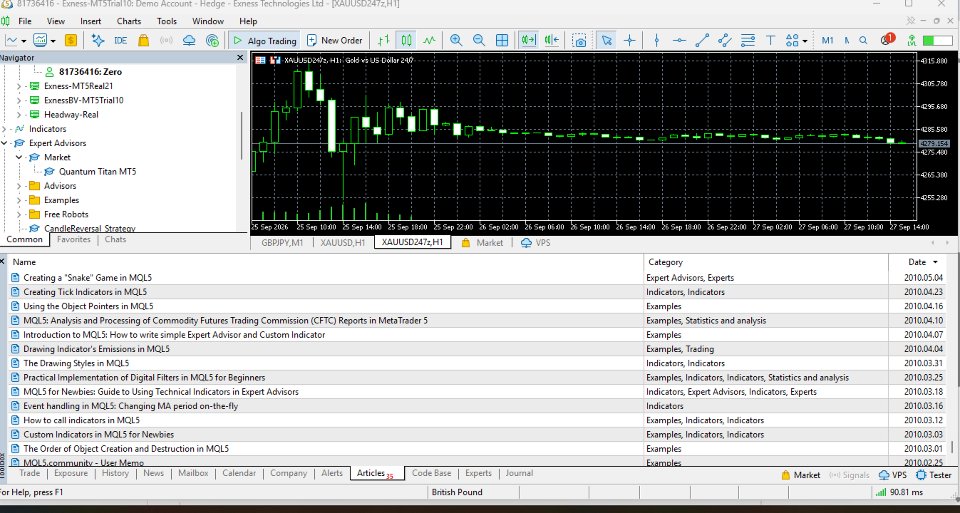Open the Insert menu

(91, 21)
